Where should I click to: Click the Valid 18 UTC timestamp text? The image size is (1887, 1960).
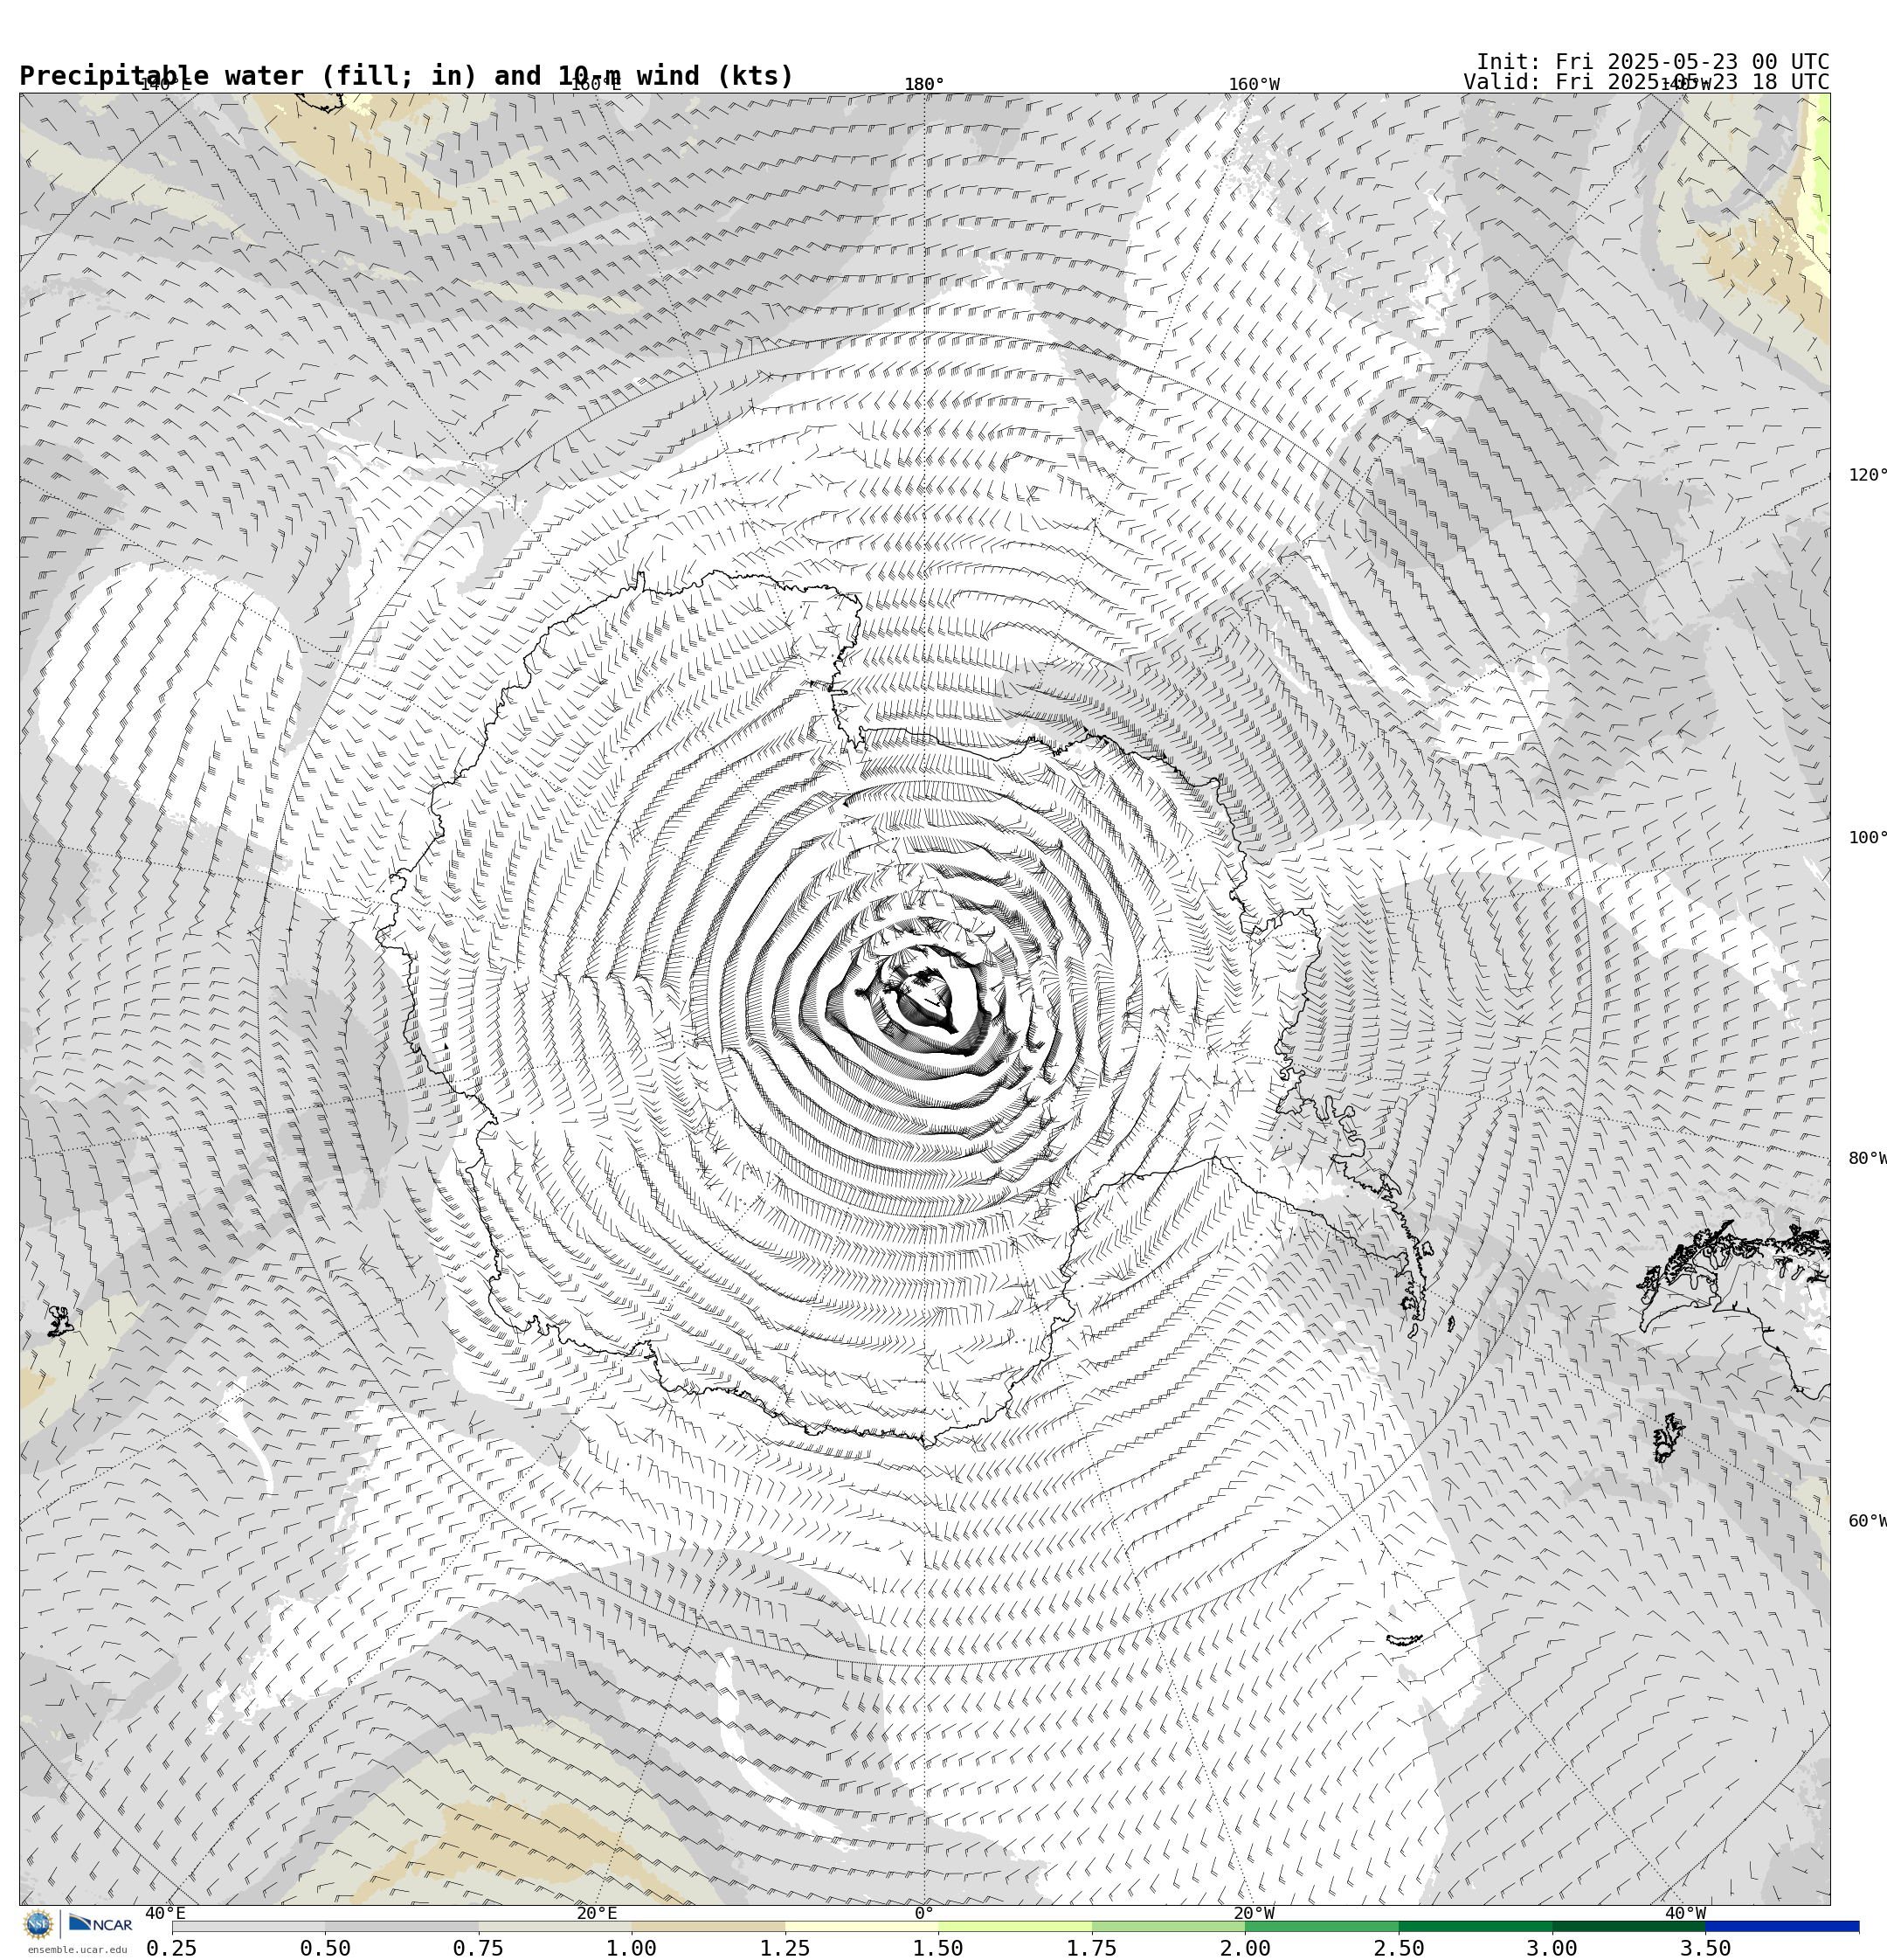(x=1646, y=82)
